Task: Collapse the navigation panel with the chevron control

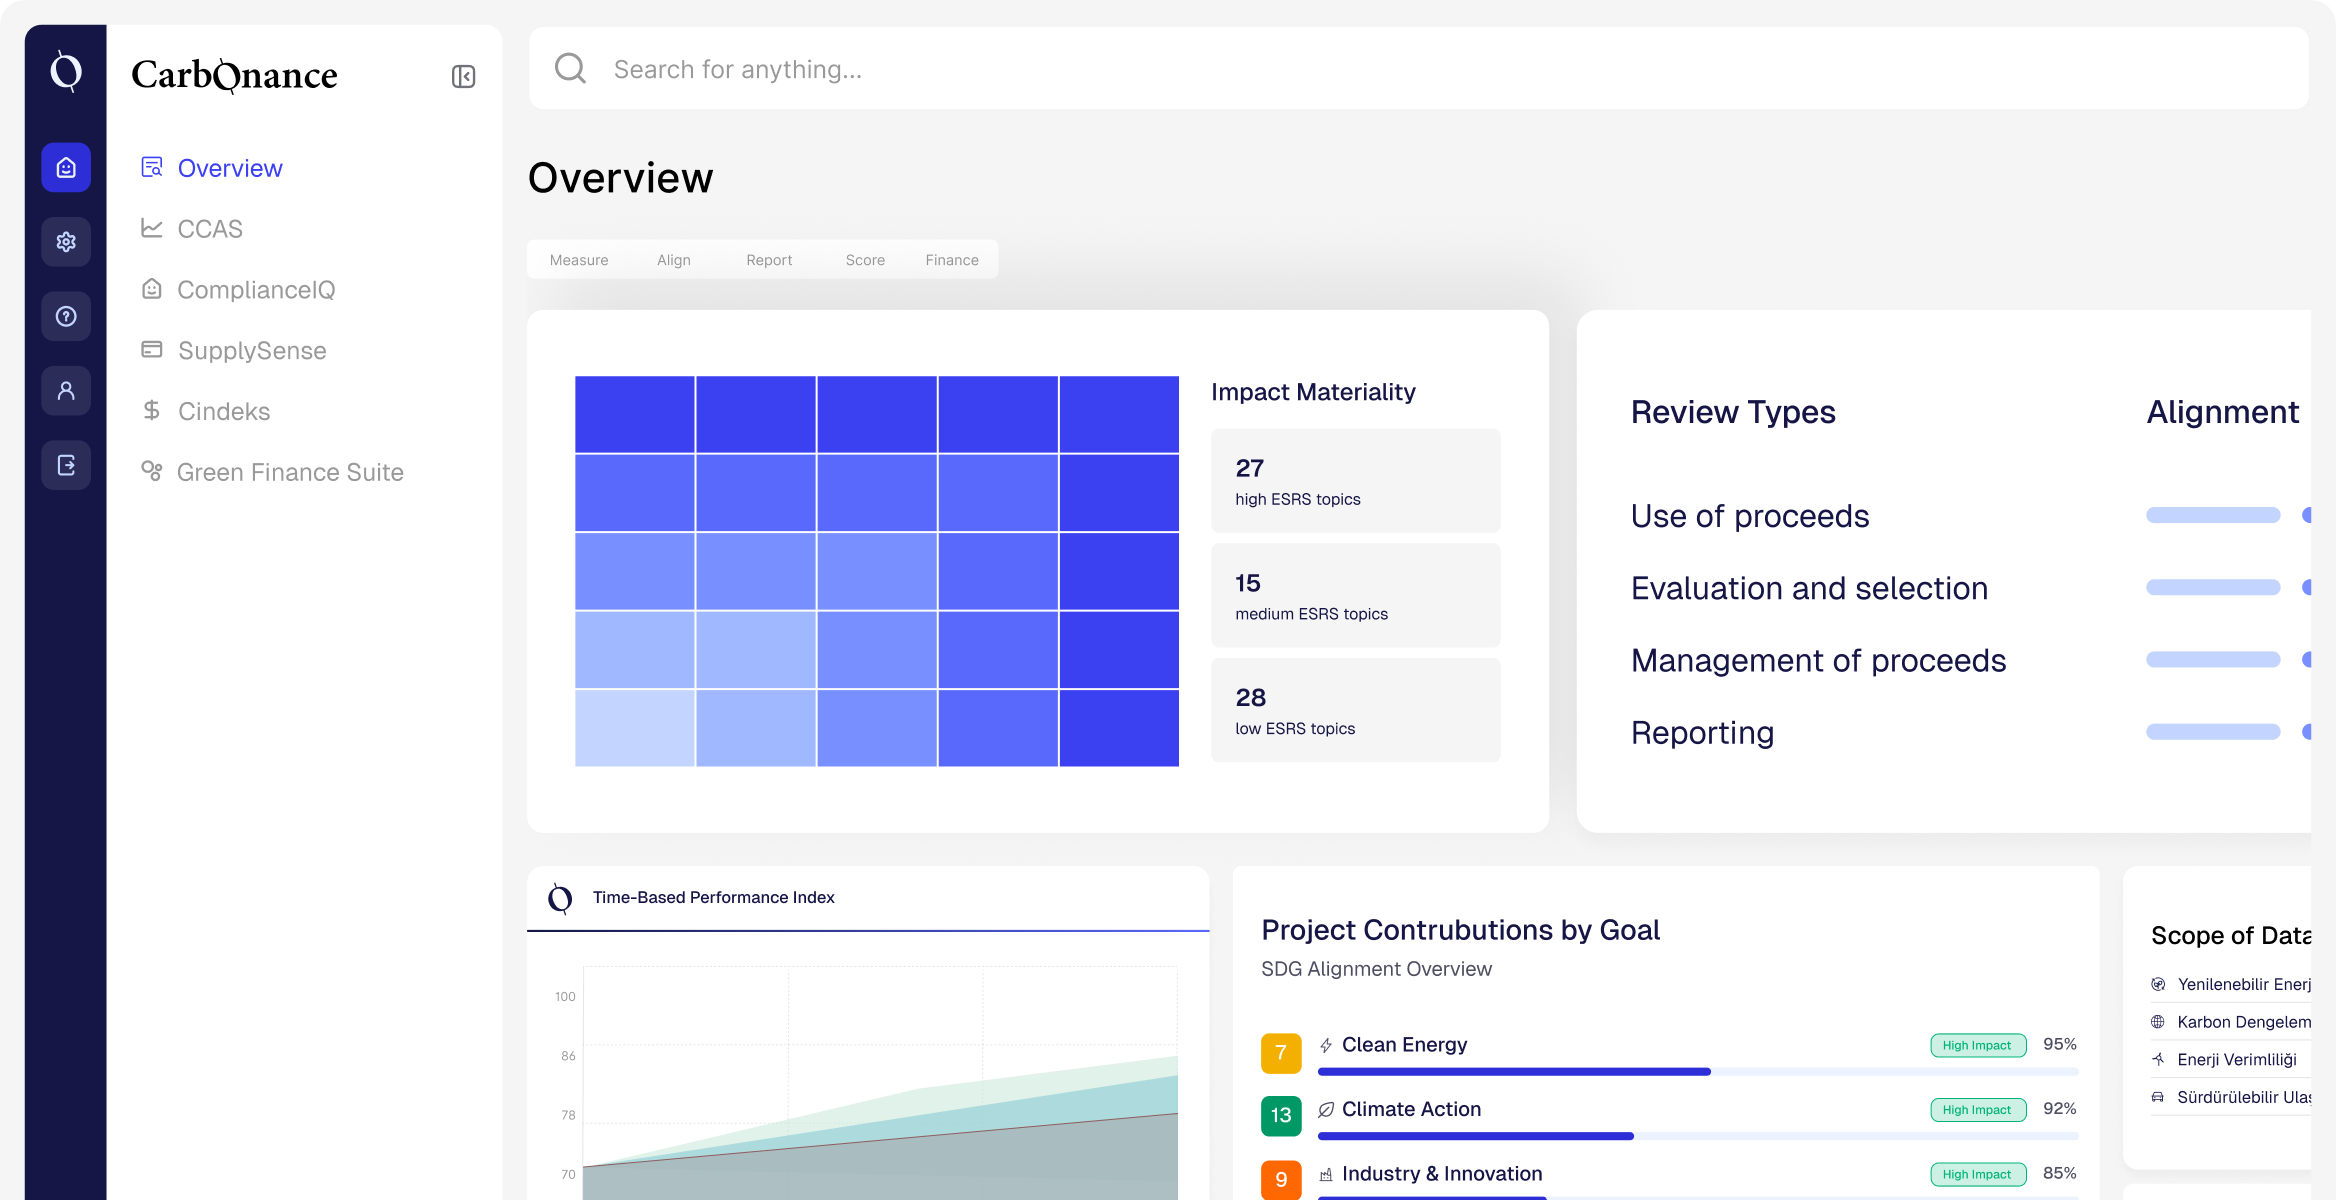Action: (462, 76)
